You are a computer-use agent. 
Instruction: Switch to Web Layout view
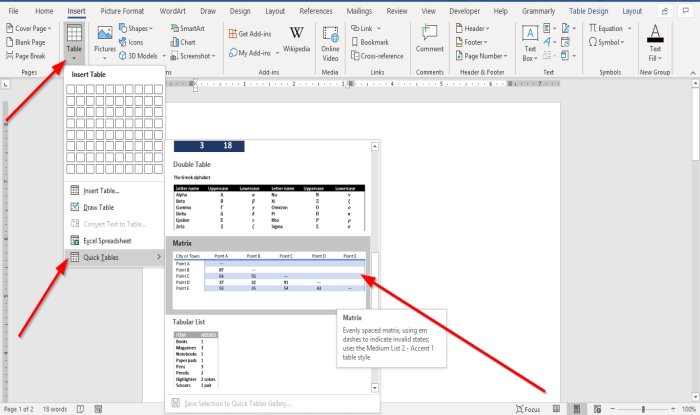597,409
